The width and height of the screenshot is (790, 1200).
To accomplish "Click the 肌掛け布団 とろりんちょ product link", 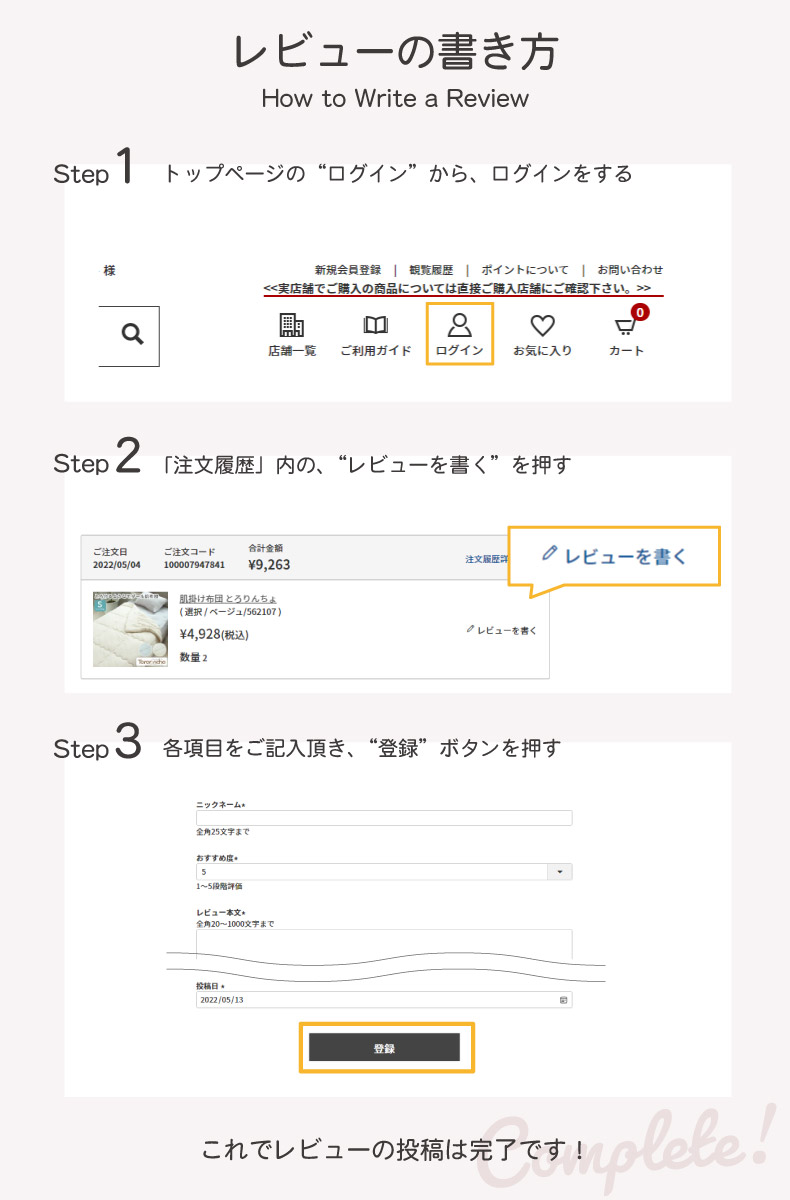I will pos(228,599).
